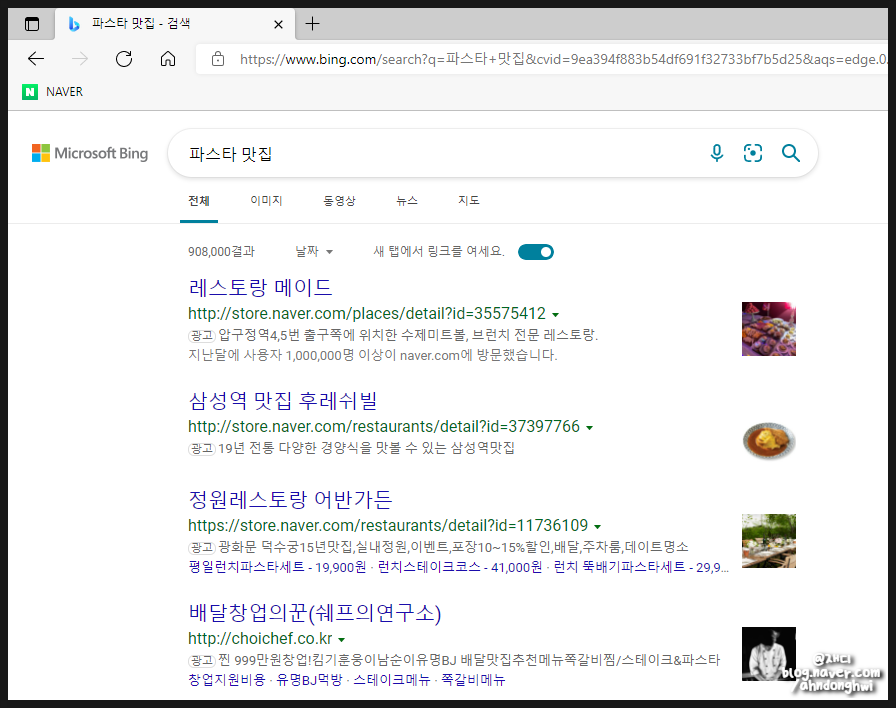Click 908,000결과 count text
896x708 pixels.
point(221,251)
